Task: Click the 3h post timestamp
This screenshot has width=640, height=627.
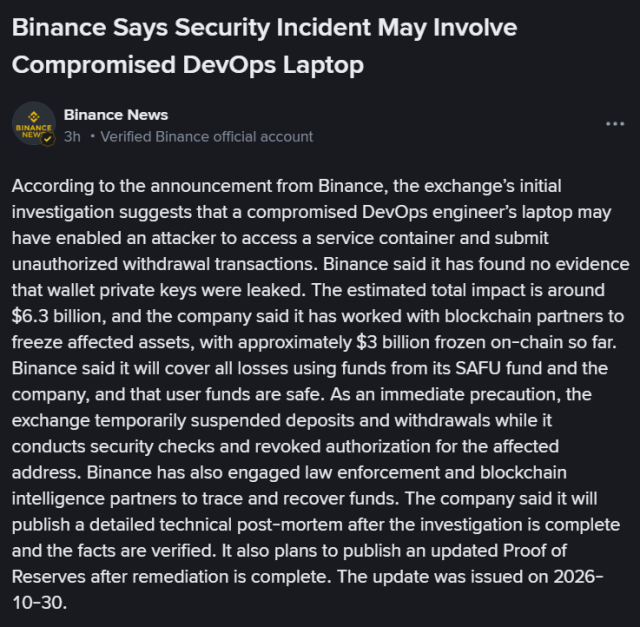Action: pyautogui.click(x=72, y=137)
